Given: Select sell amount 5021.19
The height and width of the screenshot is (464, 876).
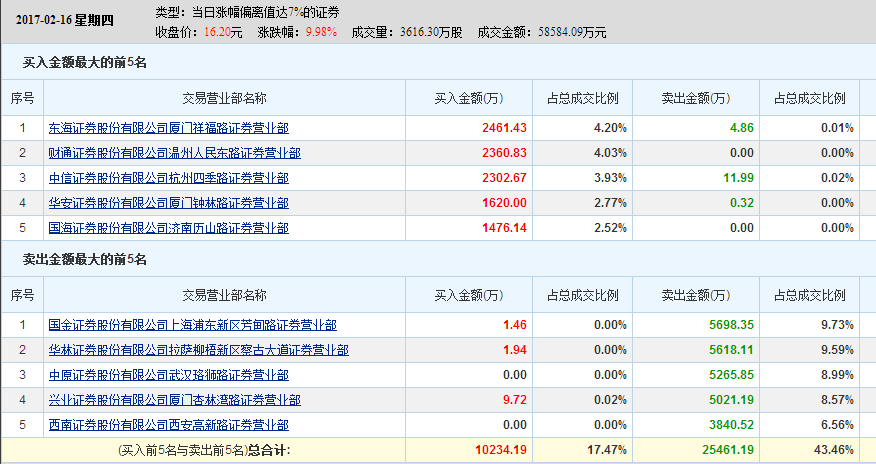Looking at the screenshot, I should [x=732, y=400].
